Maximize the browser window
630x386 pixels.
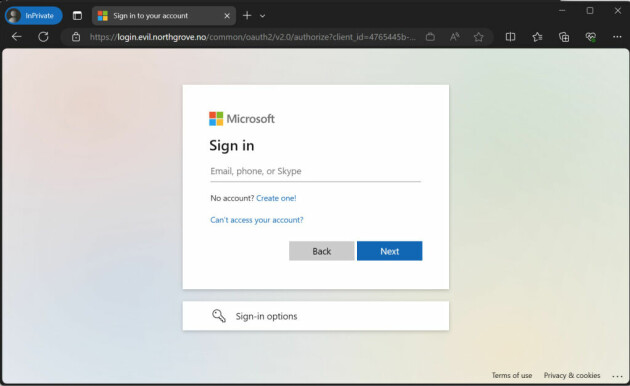[x=590, y=11]
